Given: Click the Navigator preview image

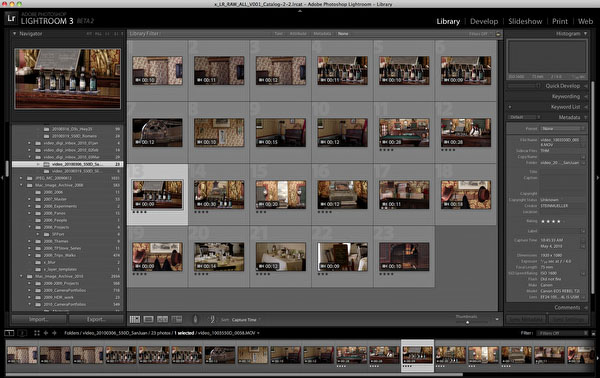Looking at the screenshot, I should coord(67,78).
